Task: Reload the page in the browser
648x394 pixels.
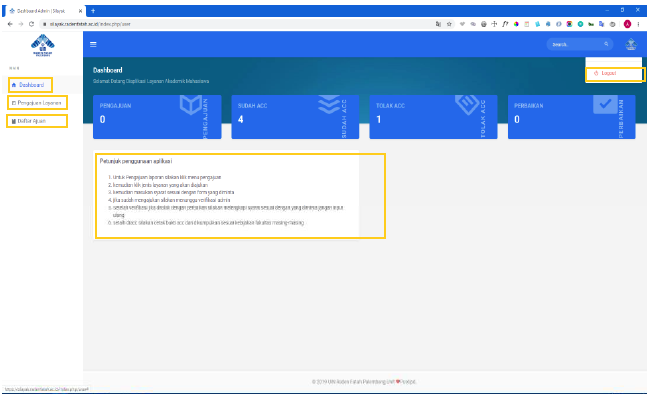Action: (x=31, y=24)
